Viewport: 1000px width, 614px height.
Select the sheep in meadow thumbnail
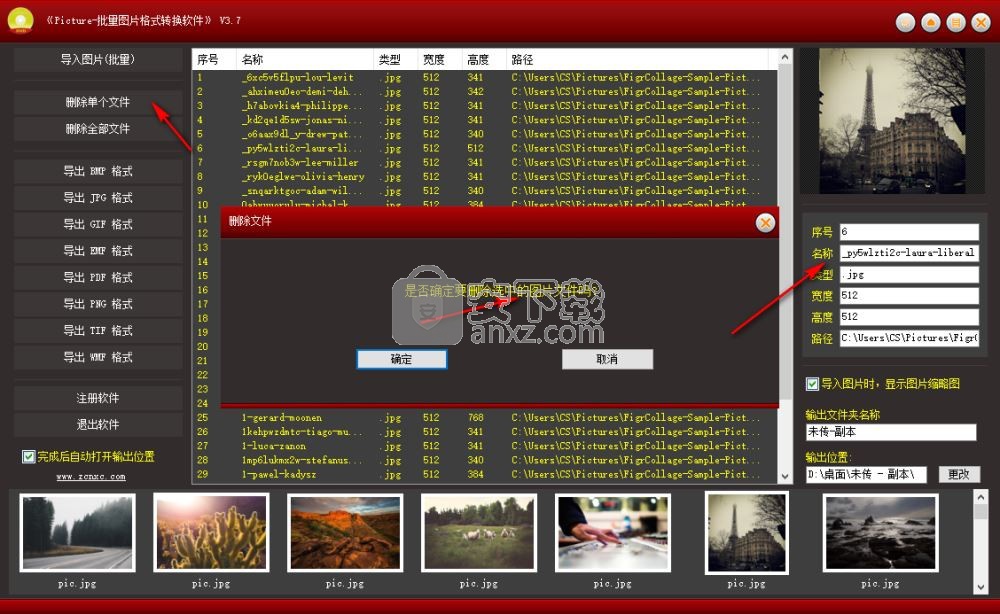click(479, 533)
